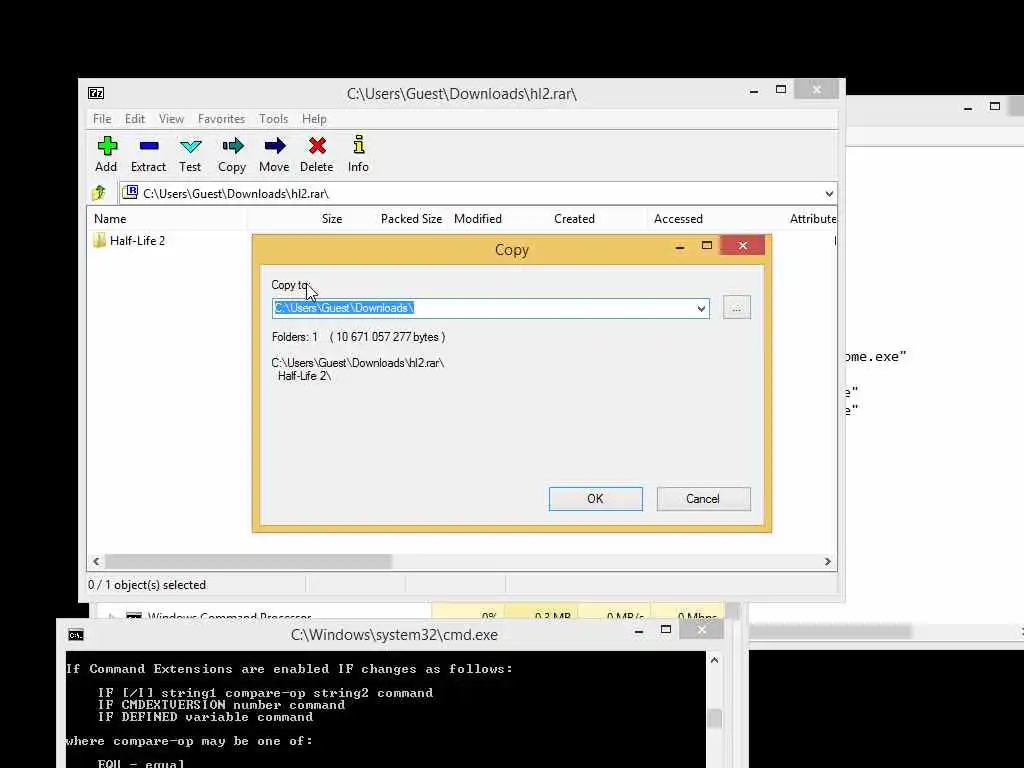Expand the address bar path dropdown
Viewport: 1024px width, 768px height.
[829, 193]
